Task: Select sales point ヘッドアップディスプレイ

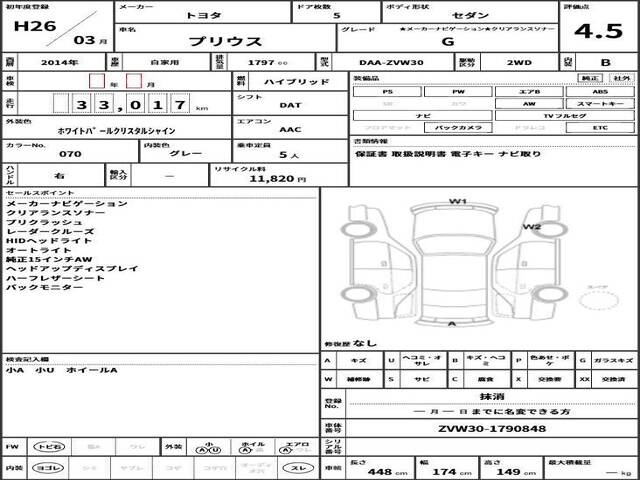Action: tap(72, 269)
